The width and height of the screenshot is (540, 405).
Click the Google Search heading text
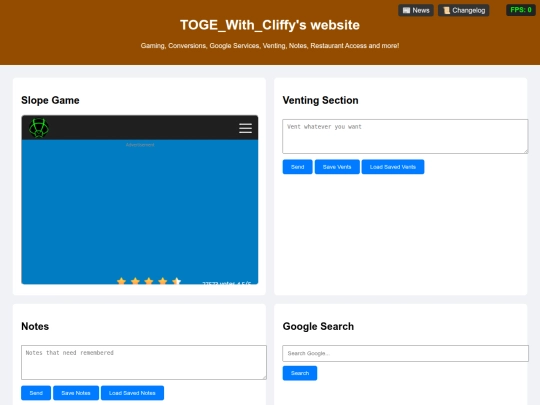[x=318, y=326]
